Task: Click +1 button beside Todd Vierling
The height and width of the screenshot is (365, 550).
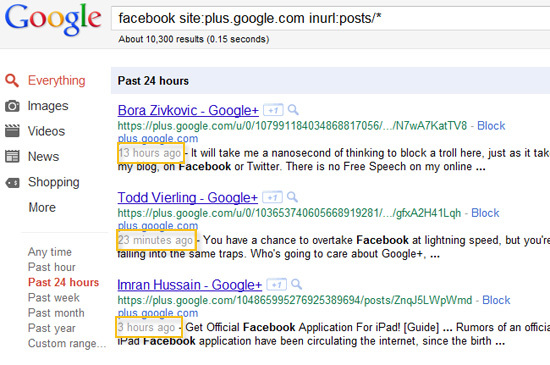Action: click(x=273, y=198)
